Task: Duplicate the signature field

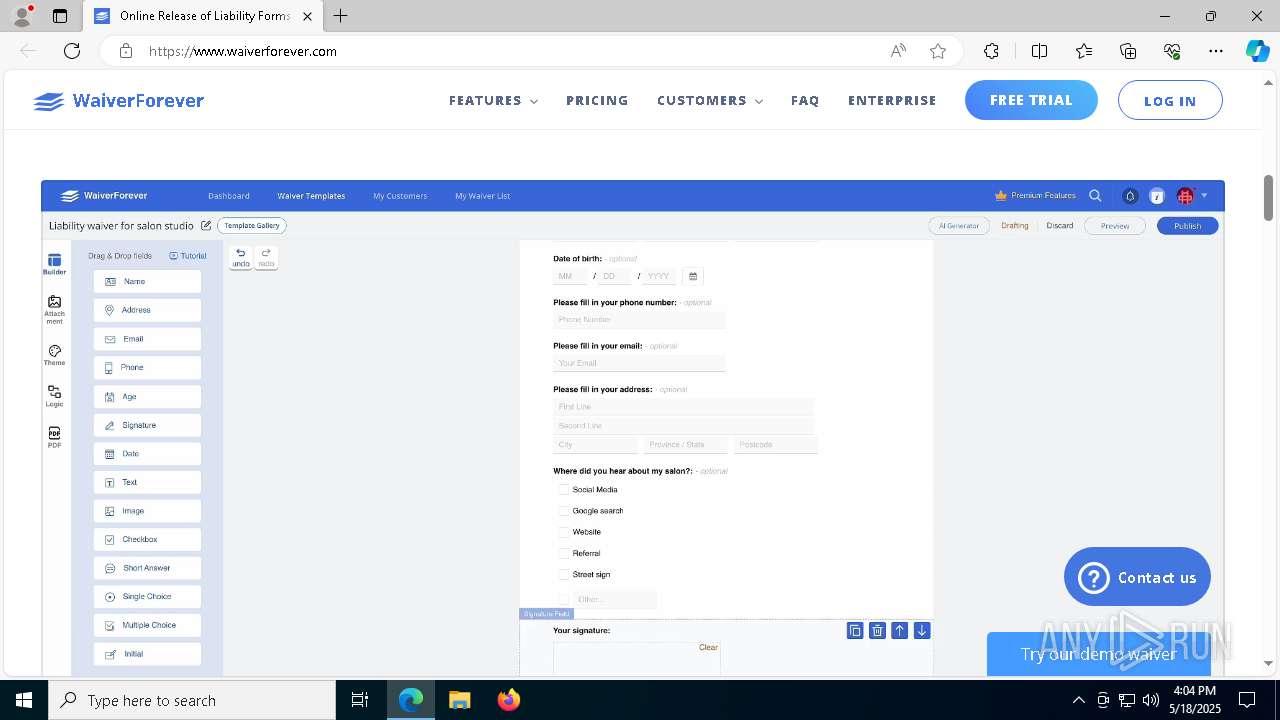Action: pyautogui.click(x=855, y=630)
